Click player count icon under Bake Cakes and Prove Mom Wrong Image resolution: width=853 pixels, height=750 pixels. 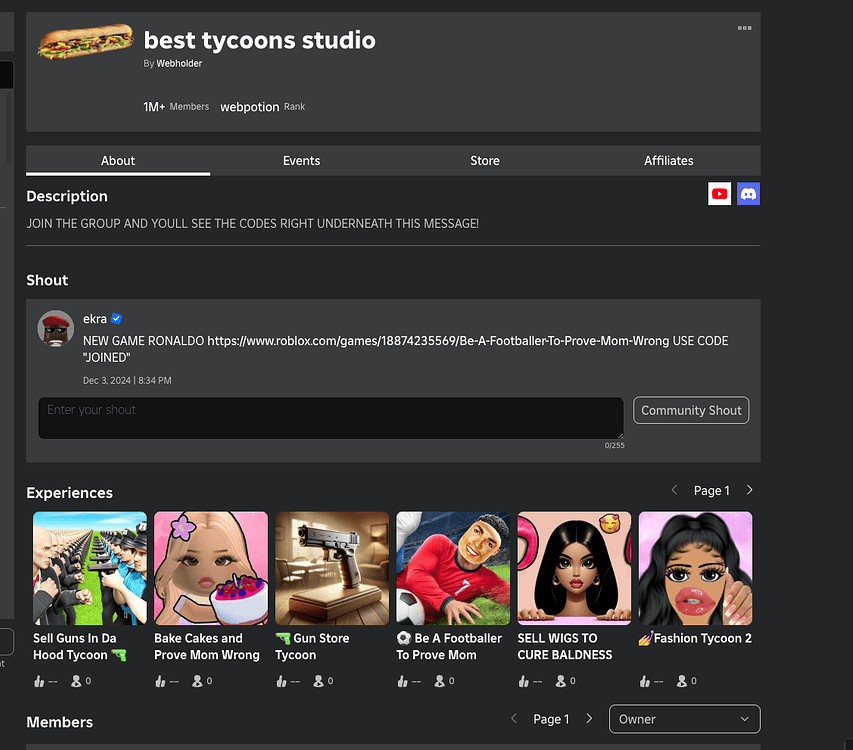pos(197,681)
